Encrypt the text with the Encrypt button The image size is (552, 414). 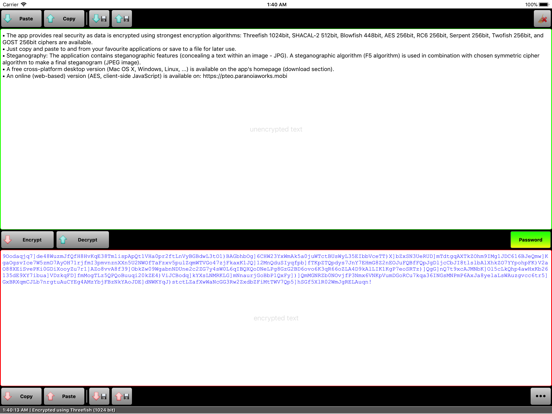coord(27,240)
